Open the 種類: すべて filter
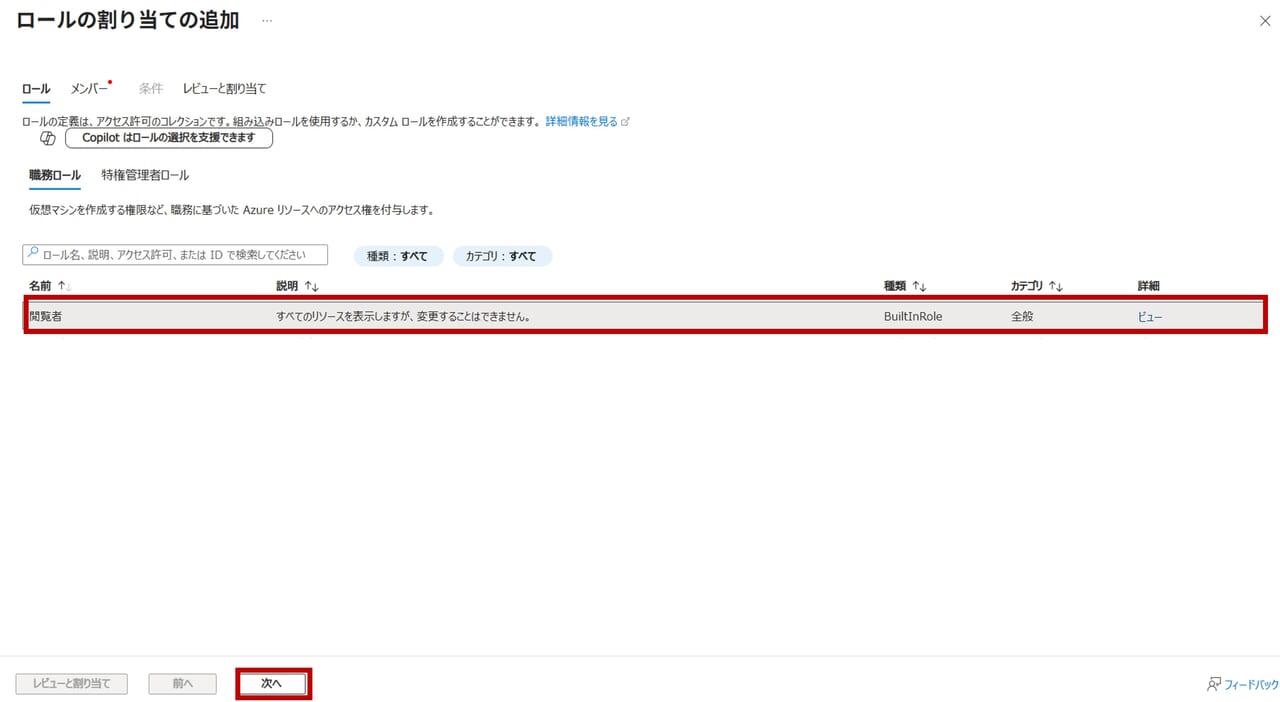Image resolution: width=1280 pixels, height=702 pixels. 397,256
